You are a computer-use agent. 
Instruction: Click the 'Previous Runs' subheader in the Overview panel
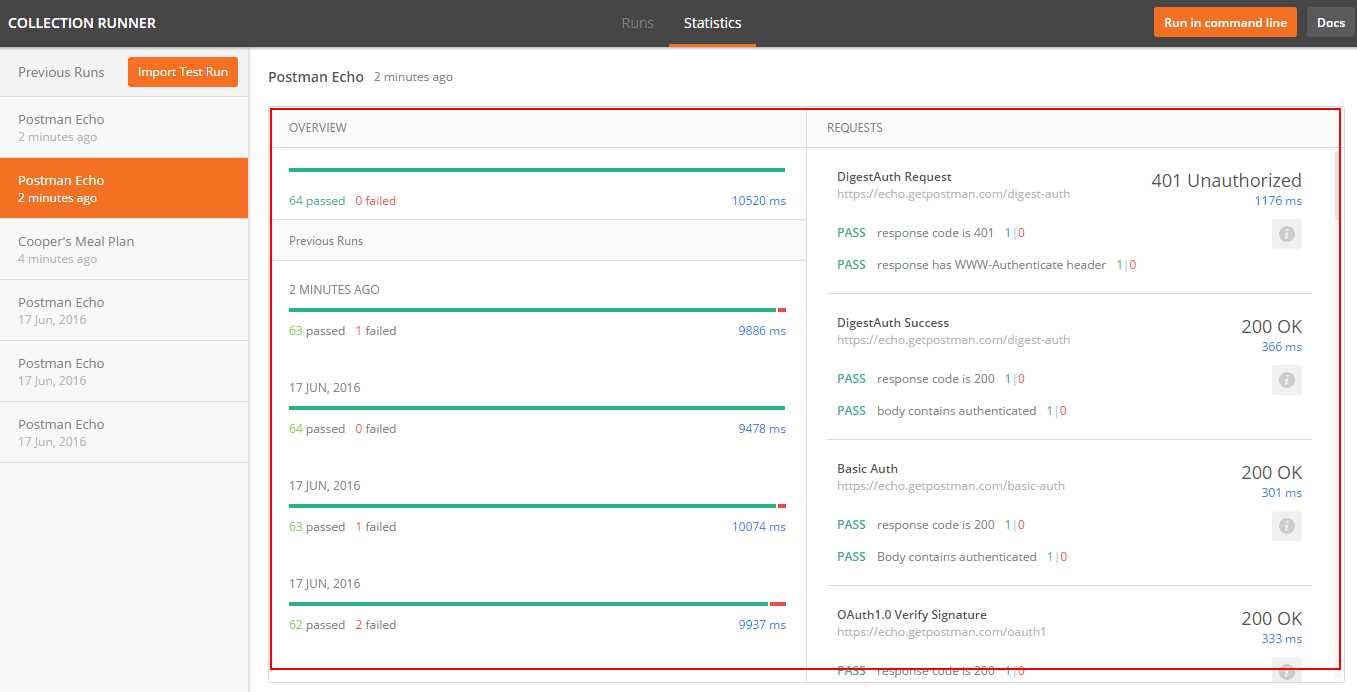[x=326, y=241]
